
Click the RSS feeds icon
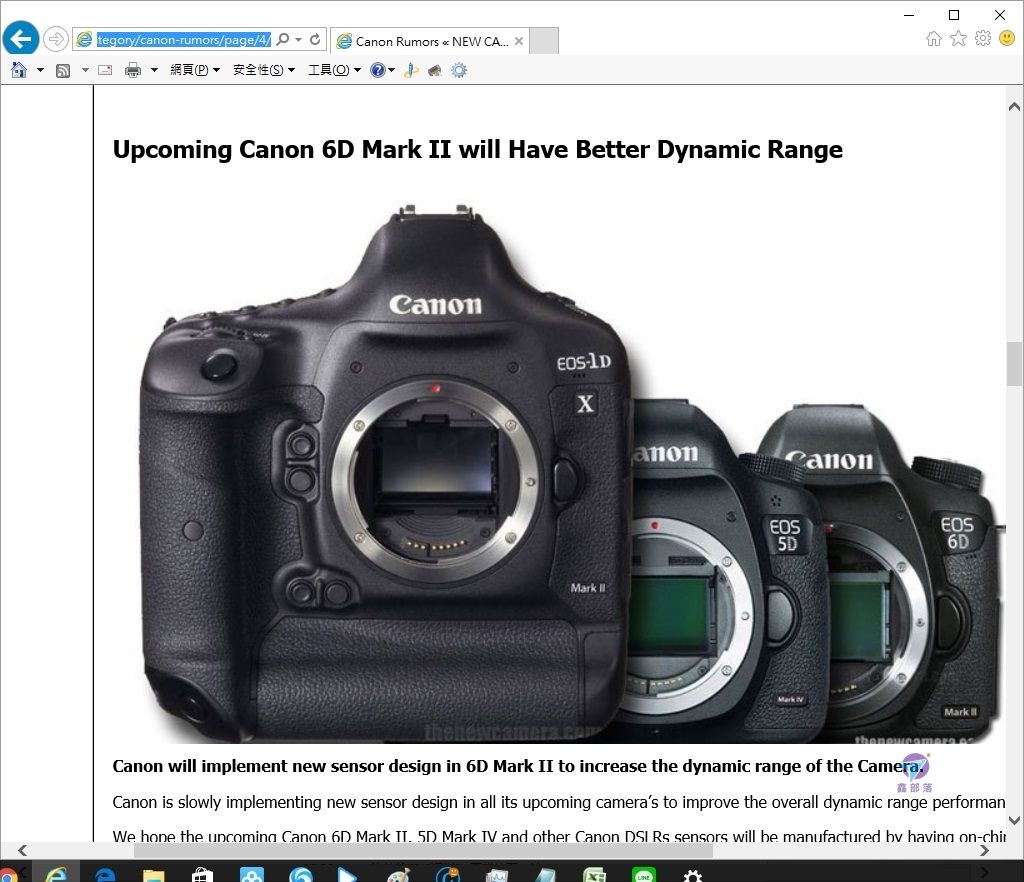tap(63, 71)
